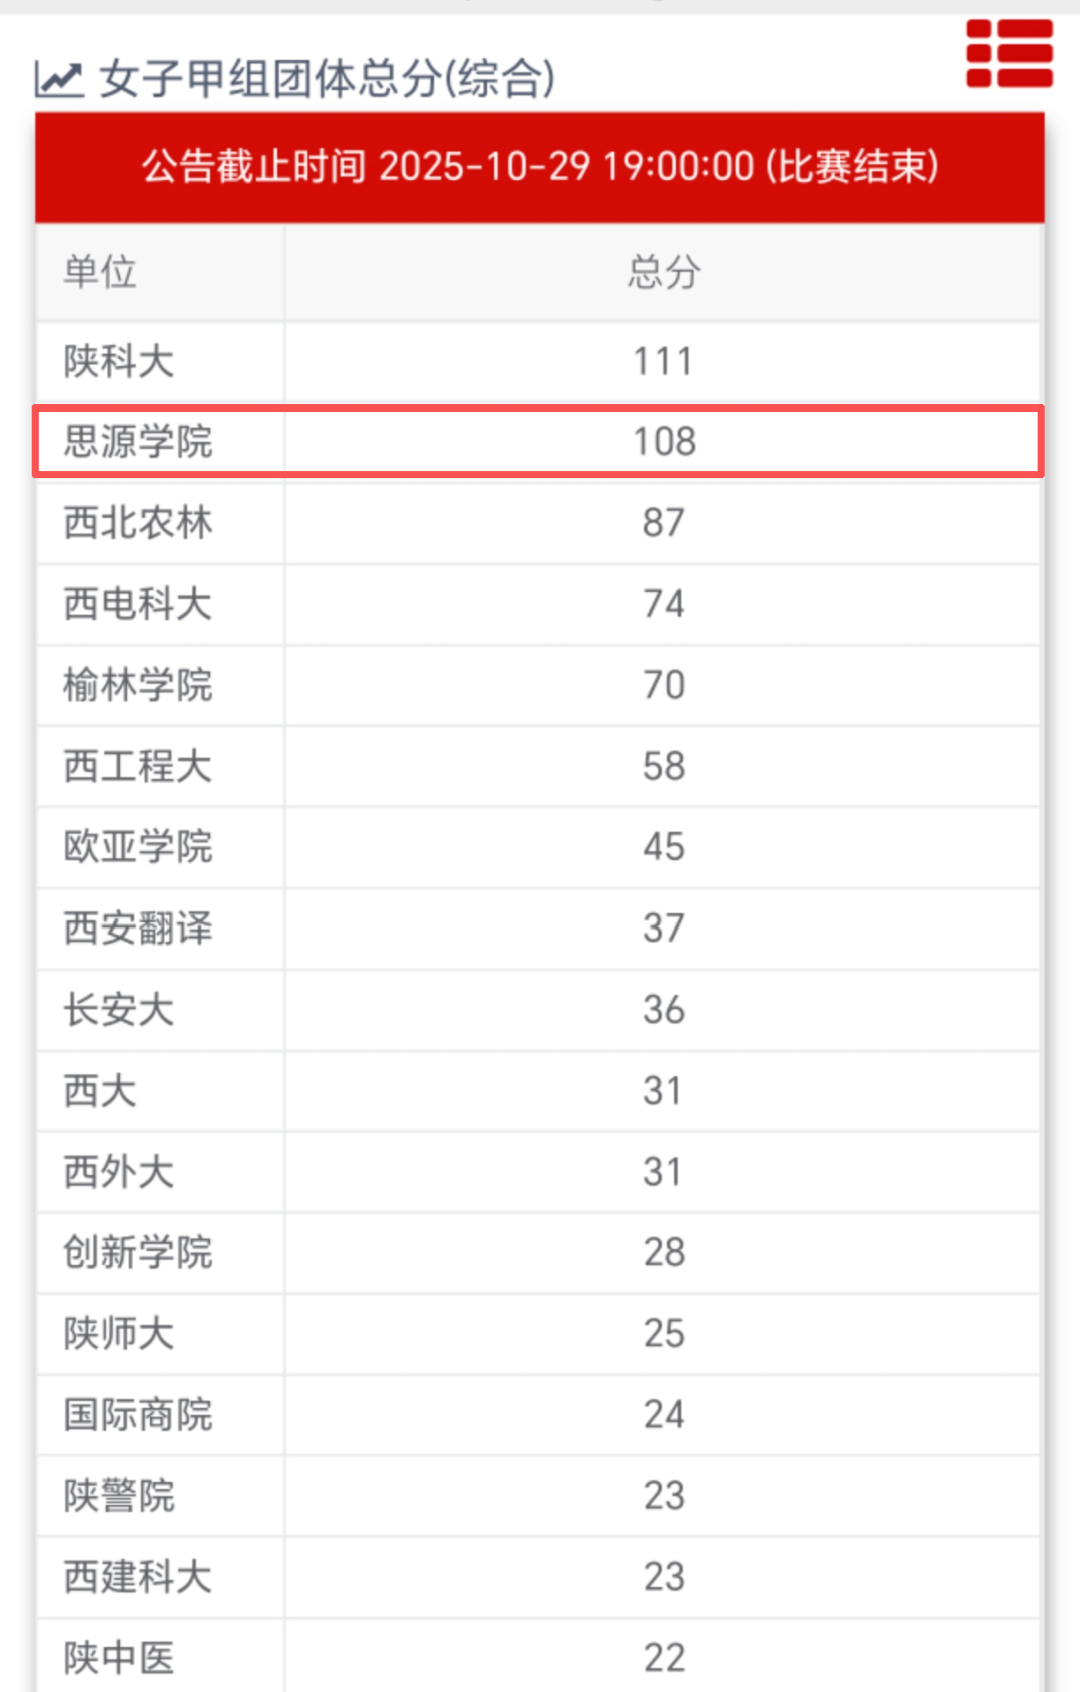Screen dimensions: 1080x1692
Task: Click the bottom 陕中医 row
Action: tap(540, 1657)
